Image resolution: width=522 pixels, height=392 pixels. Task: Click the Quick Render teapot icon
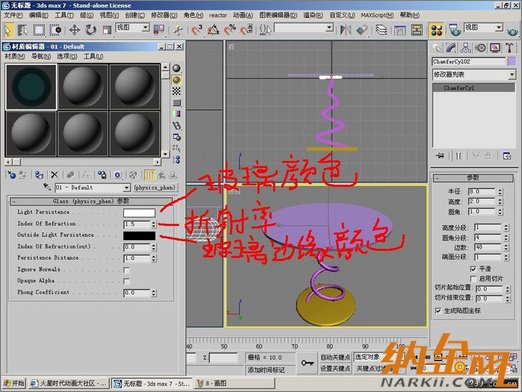click(512, 31)
